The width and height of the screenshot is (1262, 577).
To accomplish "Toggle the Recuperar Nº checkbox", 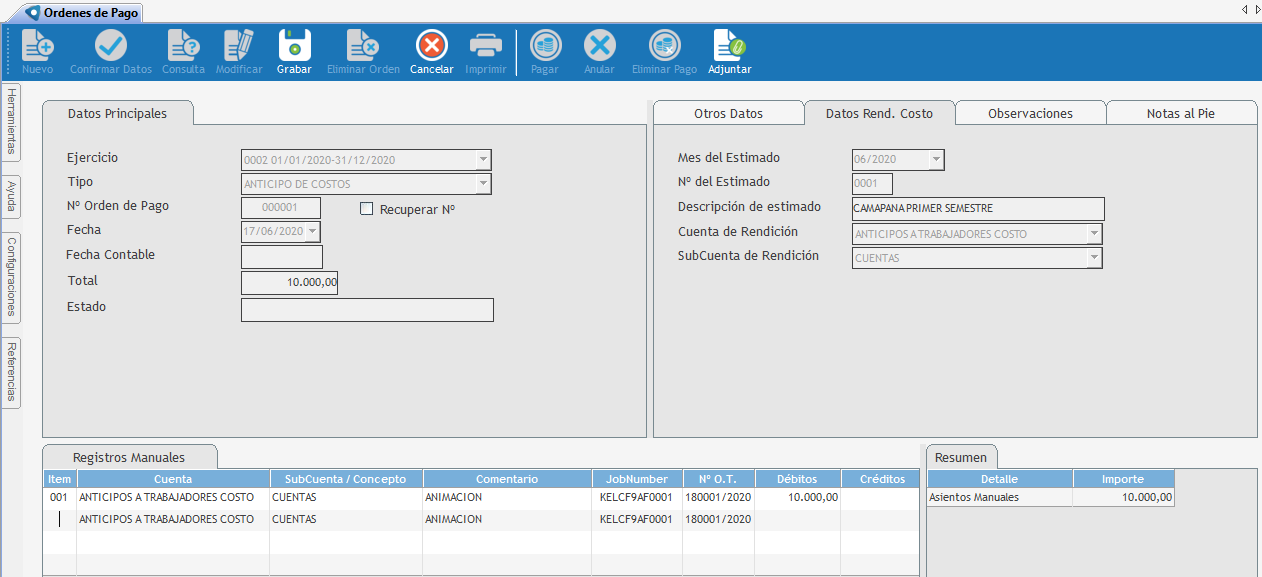I will click(x=366, y=209).
